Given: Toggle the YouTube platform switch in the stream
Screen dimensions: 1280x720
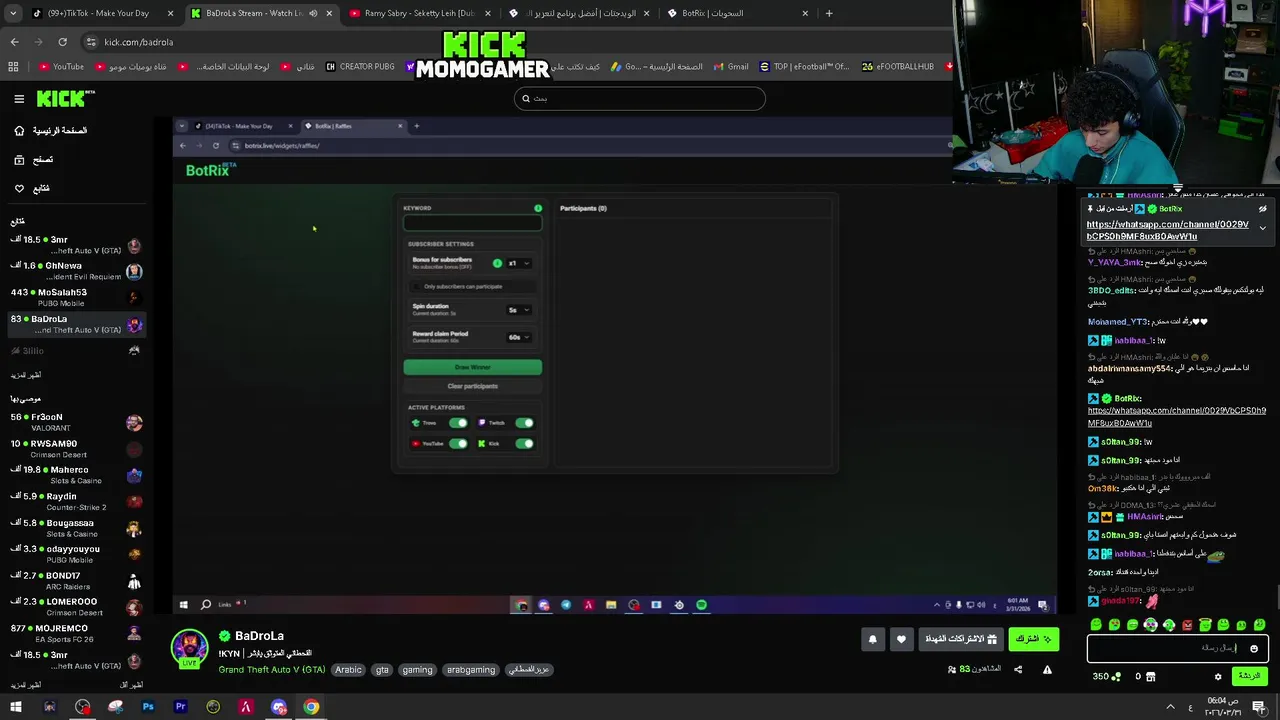Looking at the screenshot, I should (x=458, y=443).
